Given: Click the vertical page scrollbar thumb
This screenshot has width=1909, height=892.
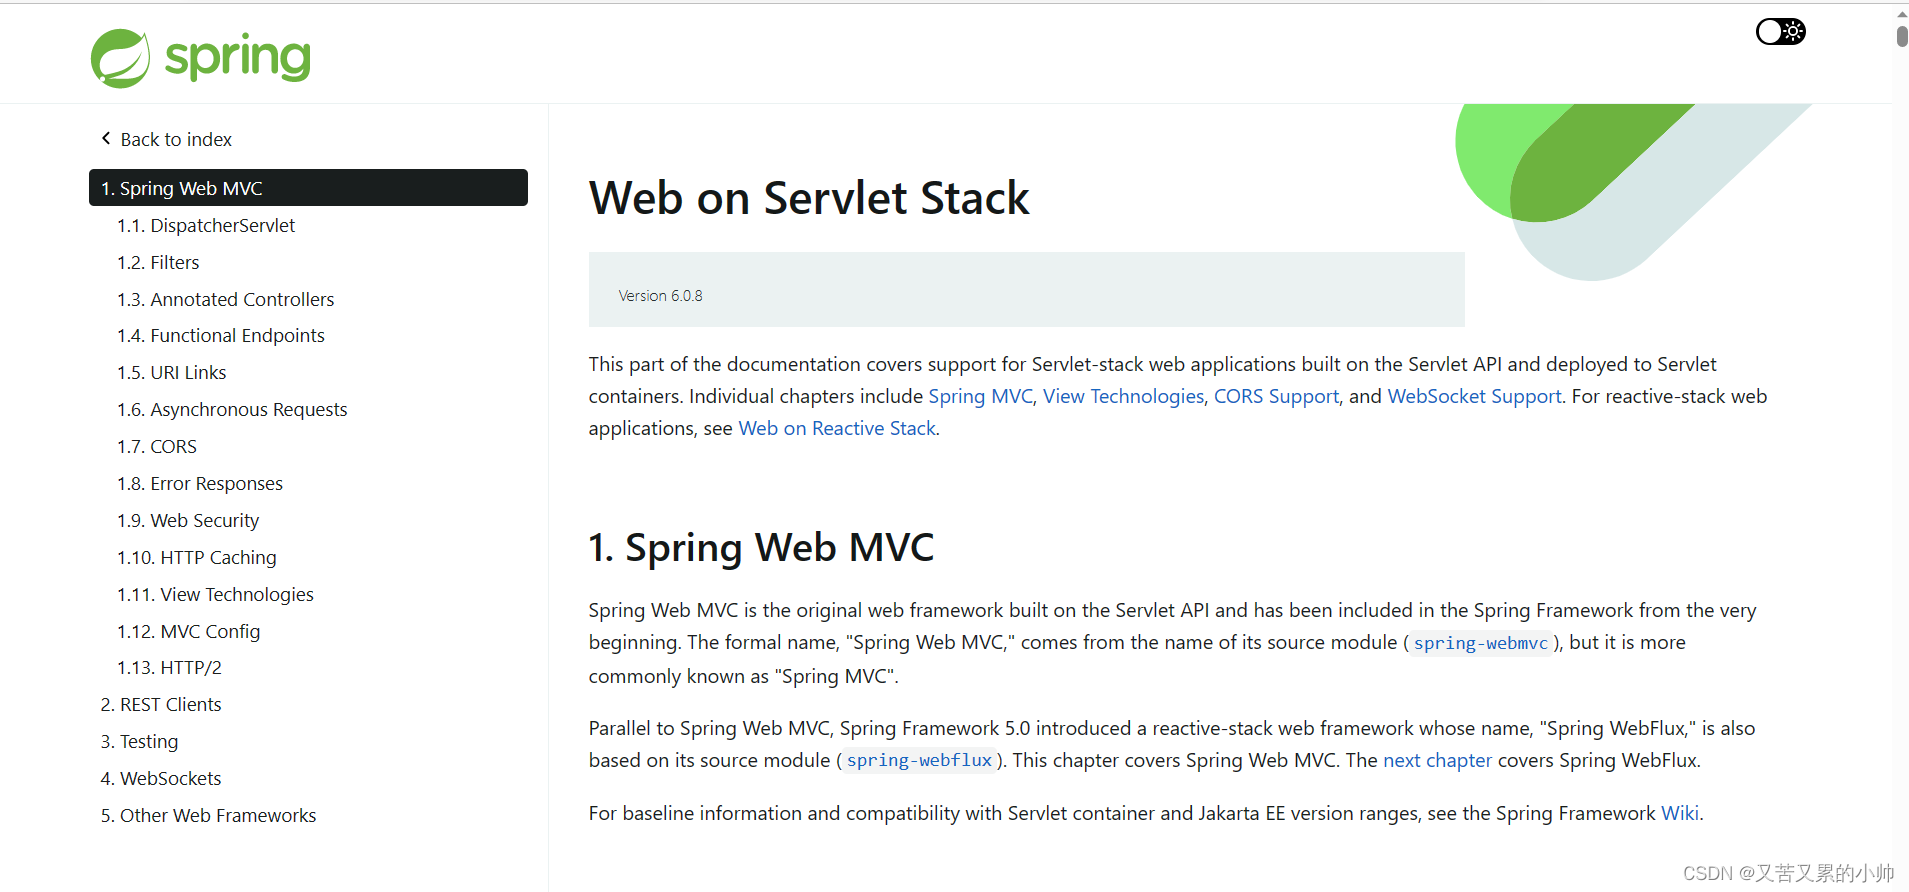Looking at the screenshot, I should click(1901, 35).
